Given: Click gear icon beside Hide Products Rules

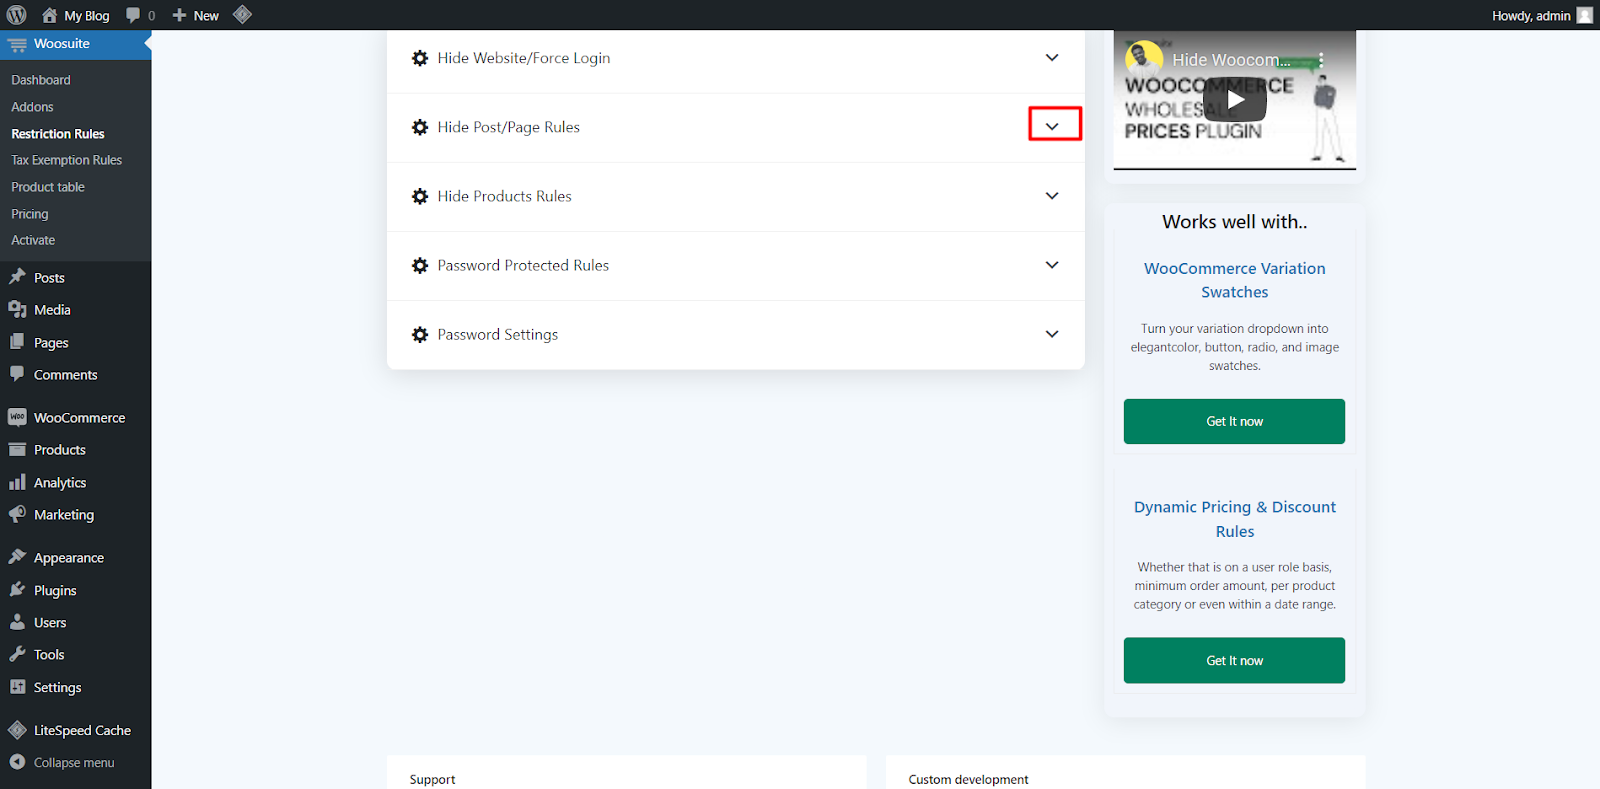Looking at the screenshot, I should click(x=420, y=196).
